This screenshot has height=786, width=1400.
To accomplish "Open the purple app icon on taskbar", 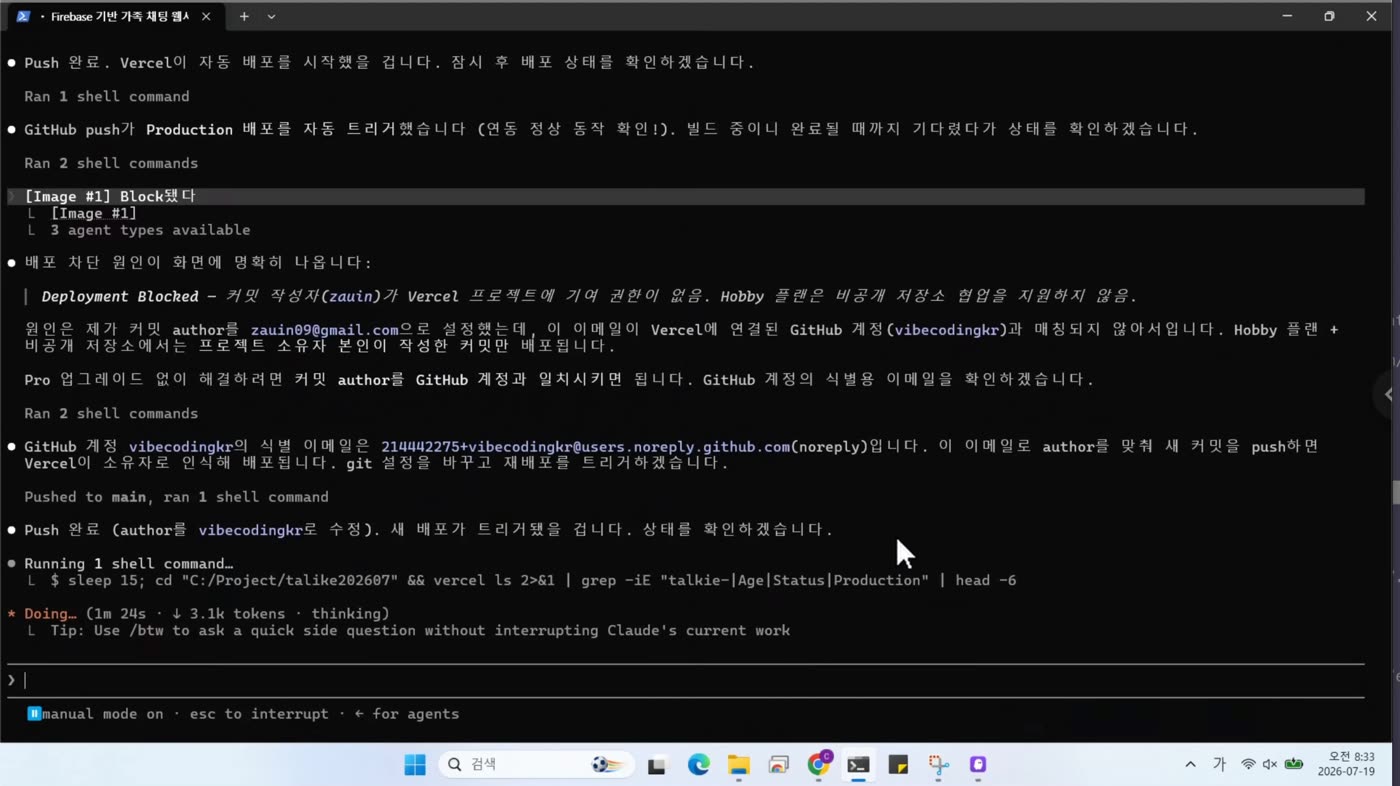I will click(978, 765).
